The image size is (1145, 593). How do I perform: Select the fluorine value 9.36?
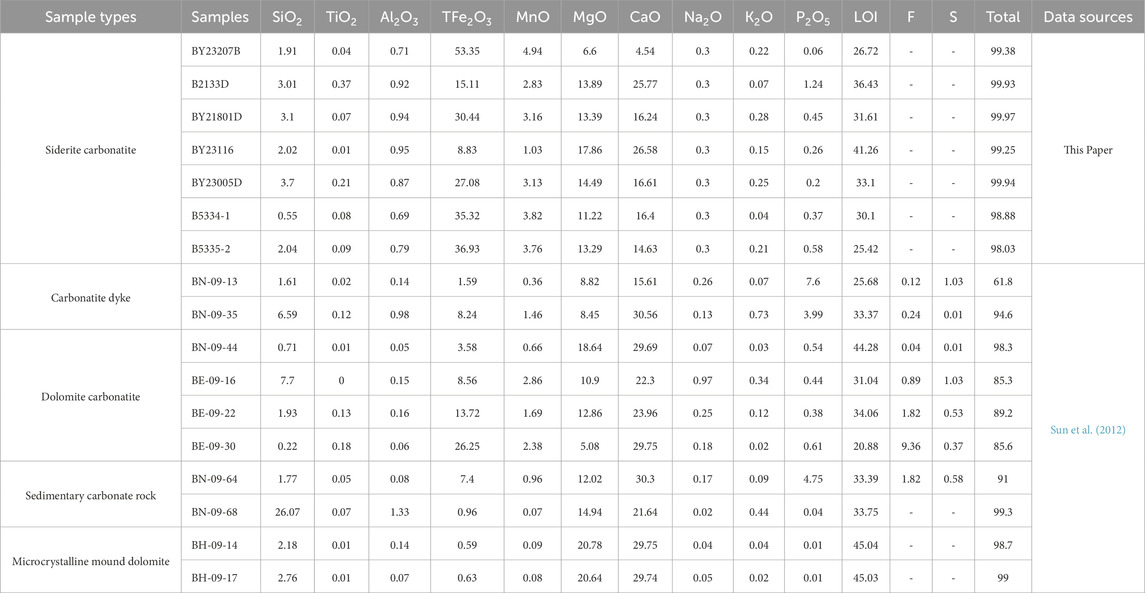pos(911,445)
